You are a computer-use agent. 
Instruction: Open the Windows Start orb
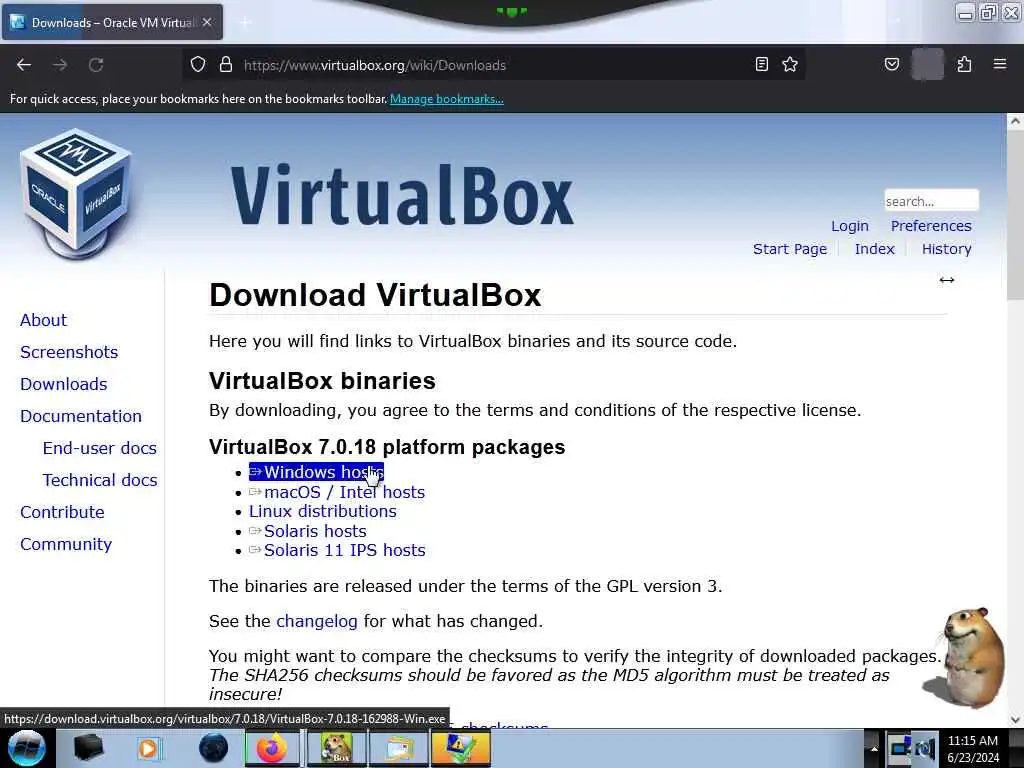click(x=27, y=748)
